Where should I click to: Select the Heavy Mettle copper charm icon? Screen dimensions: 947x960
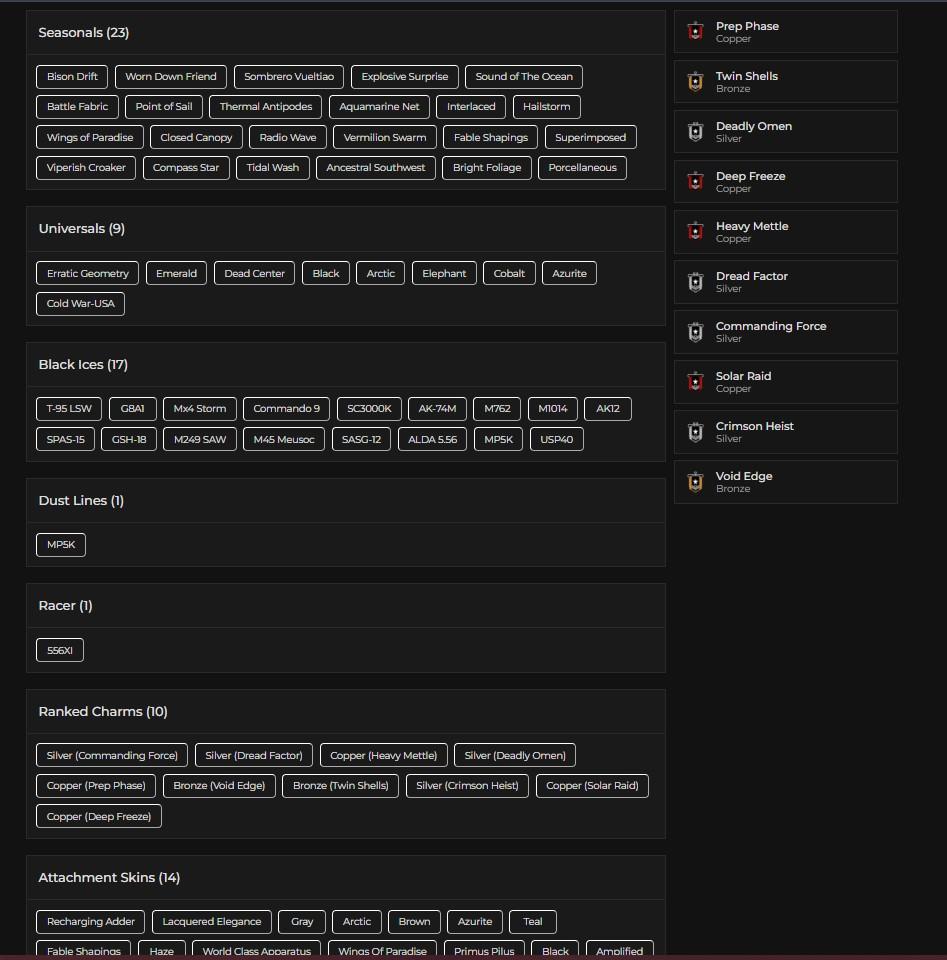(x=696, y=232)
